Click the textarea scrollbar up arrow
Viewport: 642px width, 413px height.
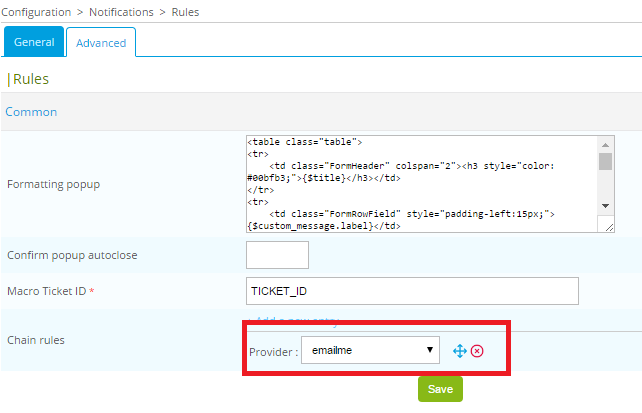coord(605,143)
